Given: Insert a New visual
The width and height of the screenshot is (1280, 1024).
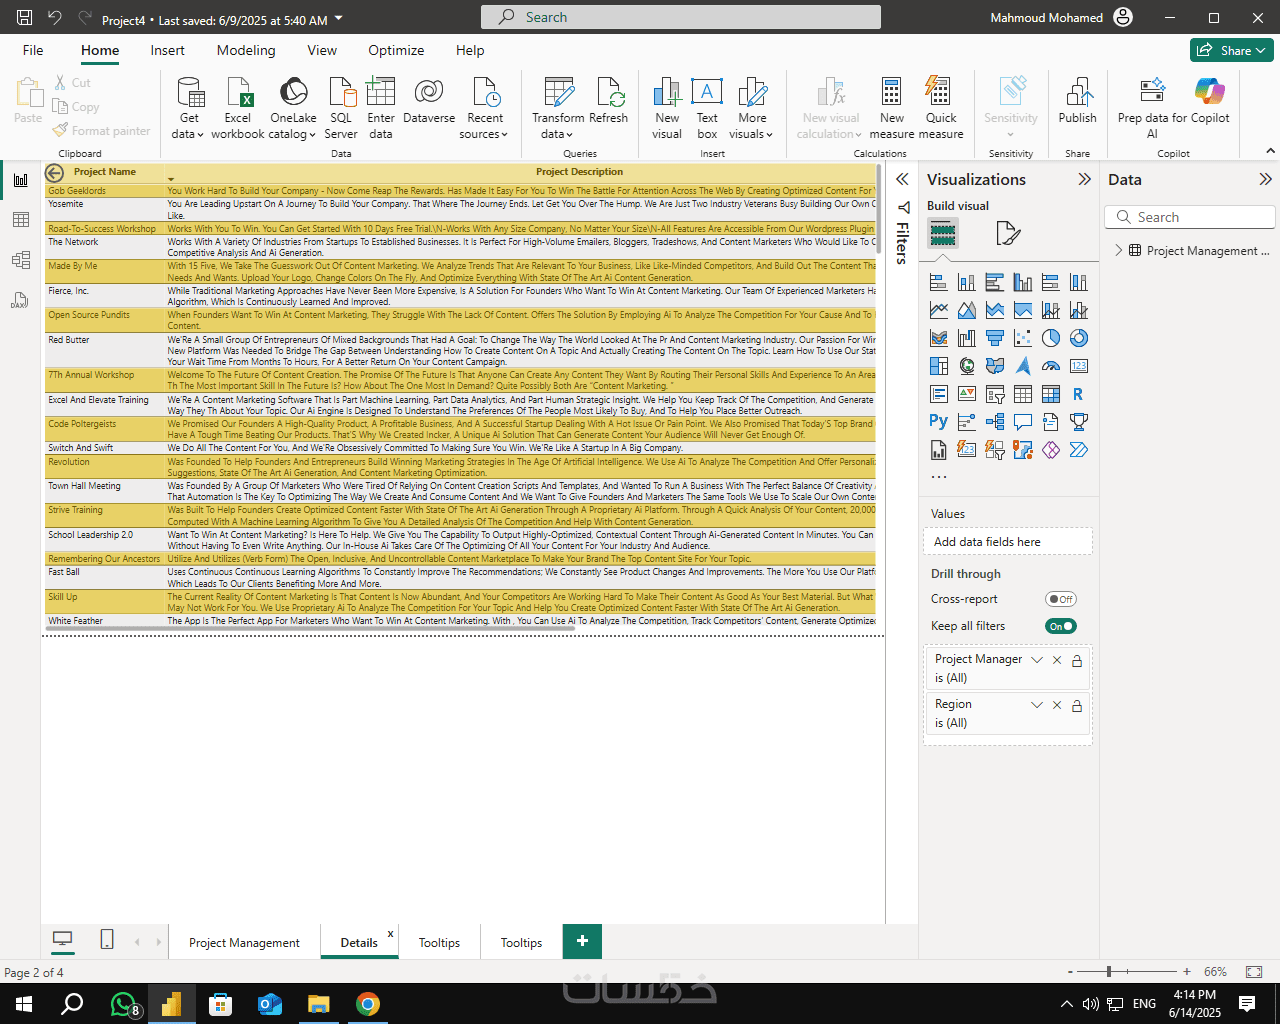Looking at the screenshot, I should point(667,108).
